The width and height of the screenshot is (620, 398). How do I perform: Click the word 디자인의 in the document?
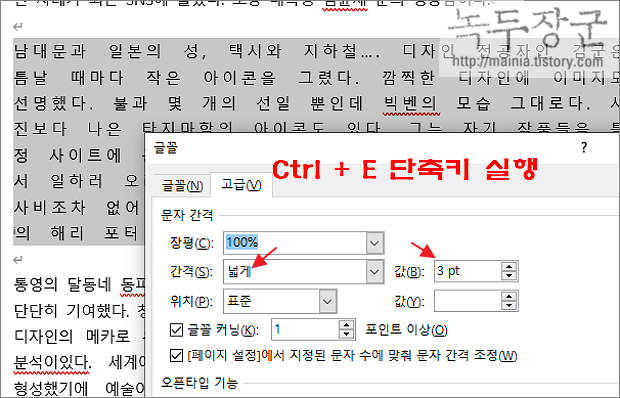[x=43, y=336]
